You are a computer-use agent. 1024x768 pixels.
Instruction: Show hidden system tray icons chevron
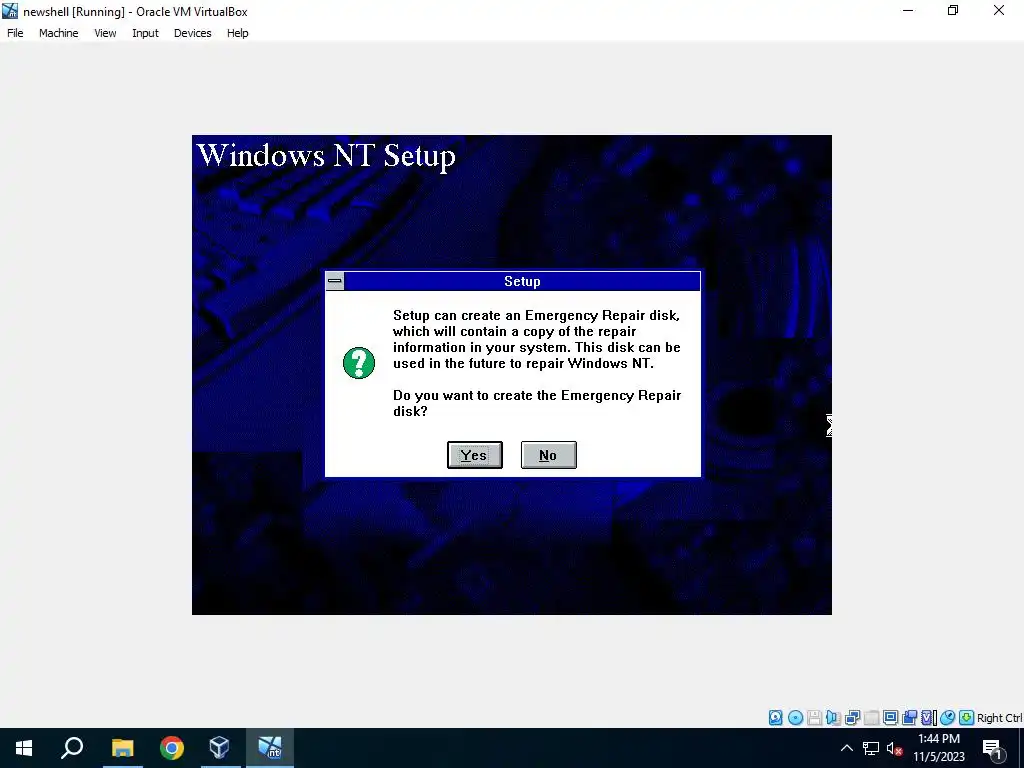(x=846, y=748)
